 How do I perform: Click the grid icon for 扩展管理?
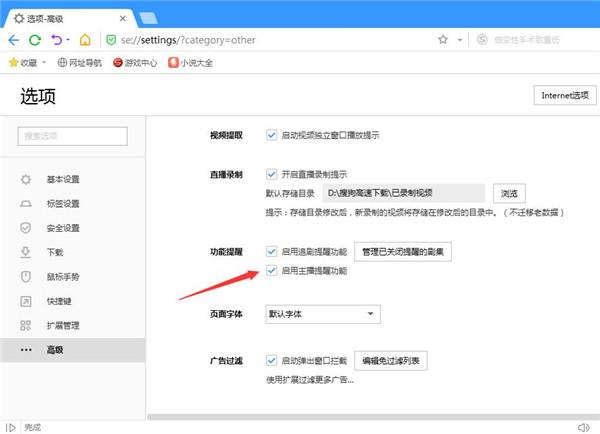(26, 326)
